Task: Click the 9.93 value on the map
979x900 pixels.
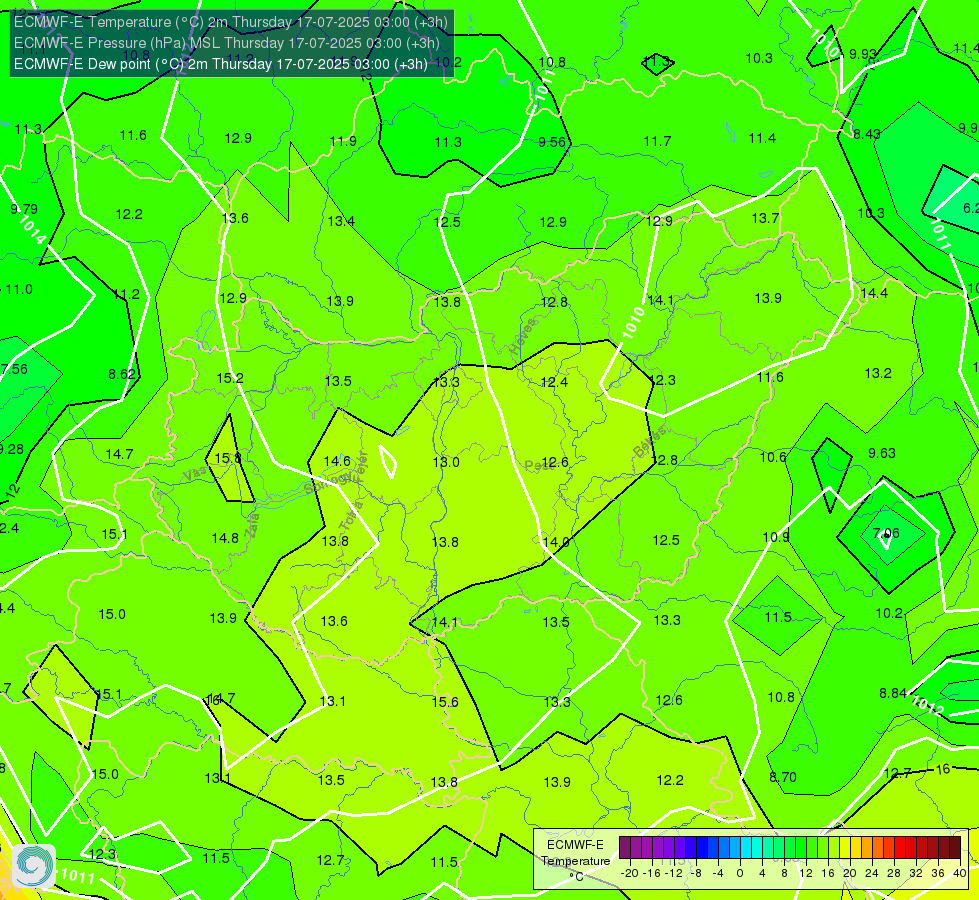Action: pyautogui.click(x=862, y=54)
